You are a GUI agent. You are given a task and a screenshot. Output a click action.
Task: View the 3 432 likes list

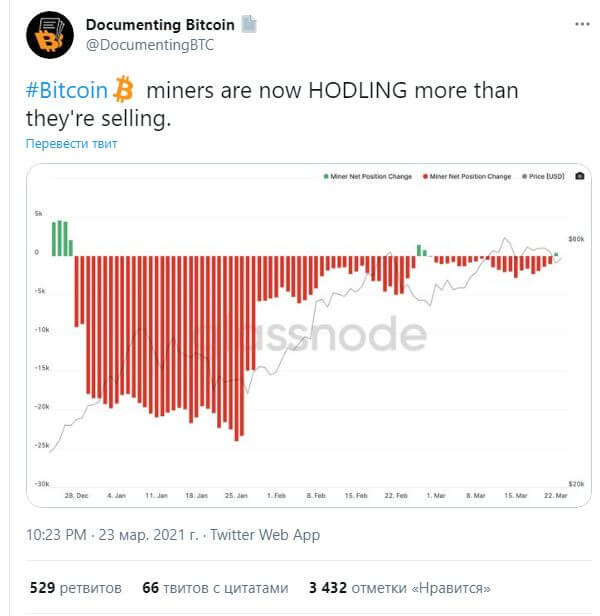point(400,588)
